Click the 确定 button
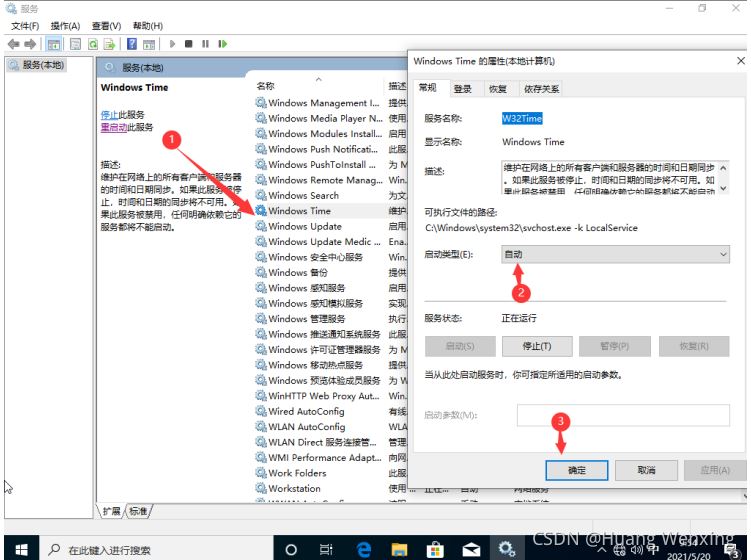This screenshot has height=560, width=751. click(x=577, y=470)
